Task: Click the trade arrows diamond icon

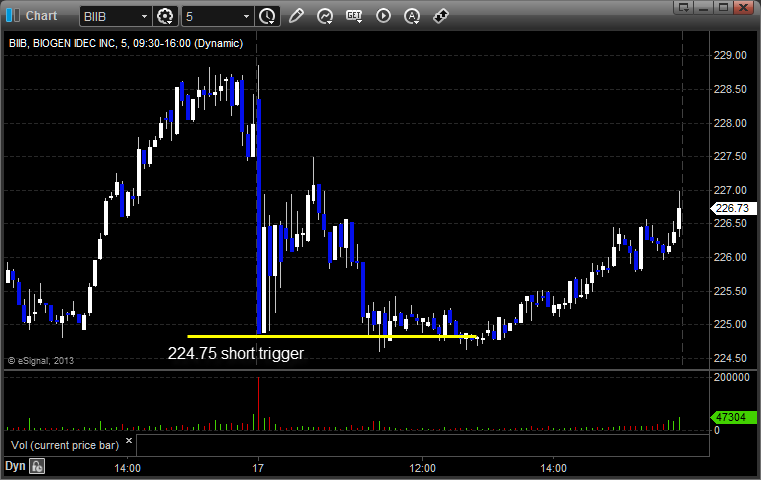Action: pos(441,16)
